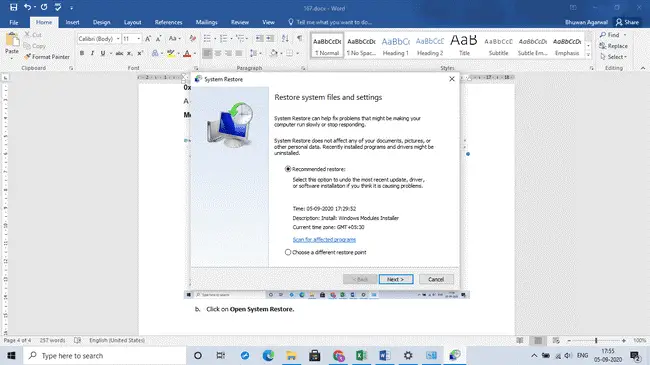
Task: Click the Multilevel List icon
Action: [x=240, y=39]
